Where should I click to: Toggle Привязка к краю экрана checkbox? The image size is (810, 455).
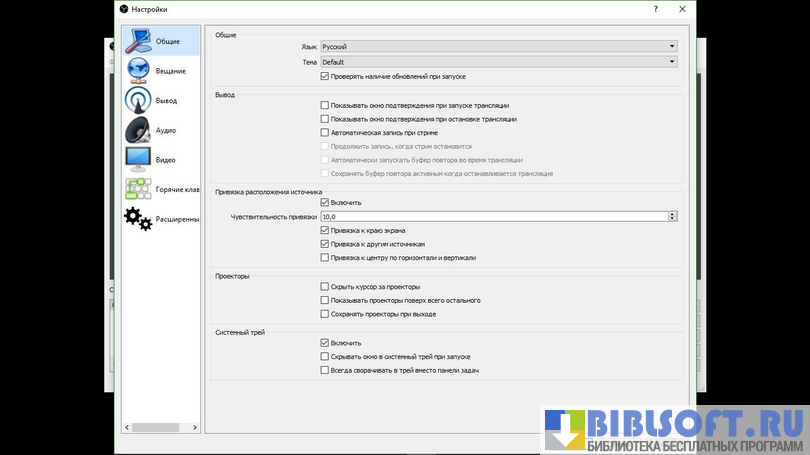[x=325, y=230]
